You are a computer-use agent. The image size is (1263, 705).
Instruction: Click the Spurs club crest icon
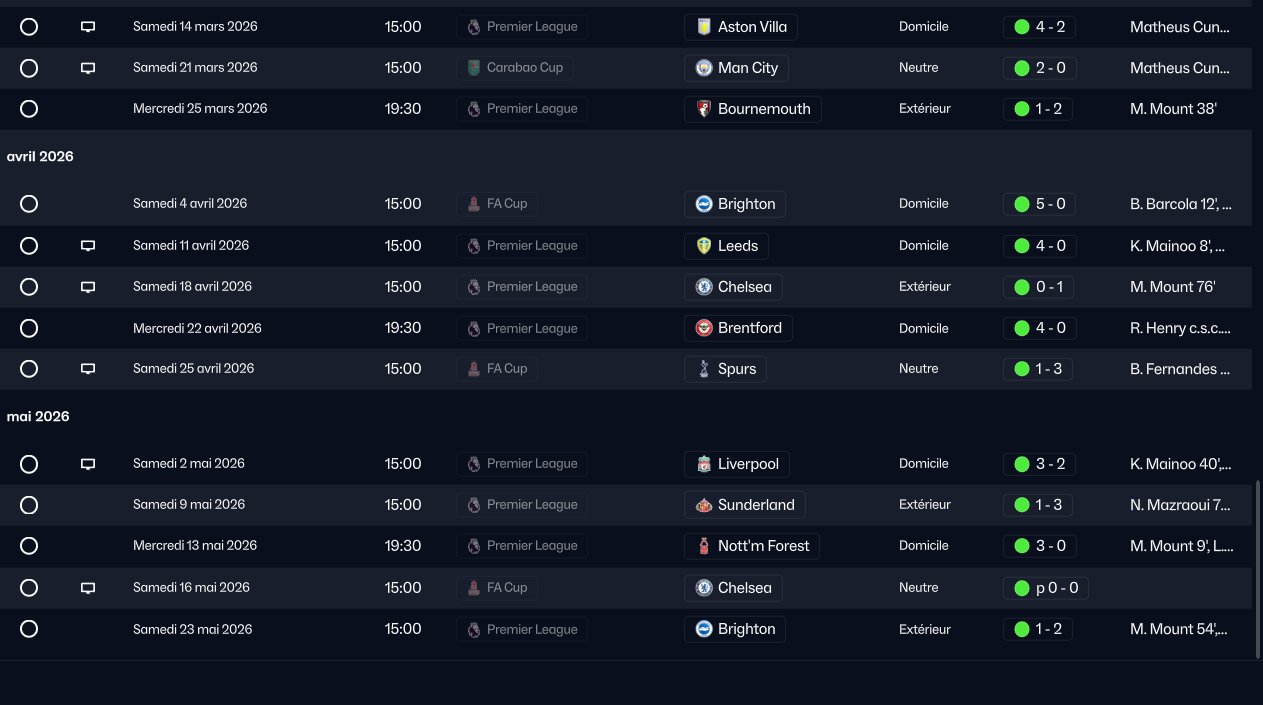(704, 369)
